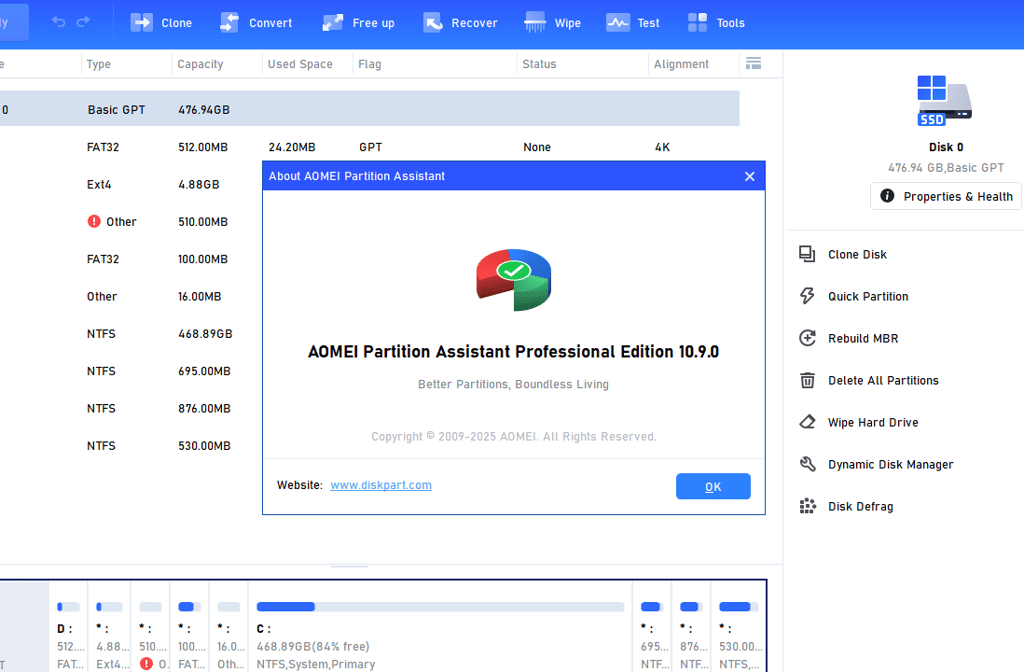This screenshot has height=672, width=1024.
Task: Select the NTFS 876.00MB partition row
Action: coord(131,408)
